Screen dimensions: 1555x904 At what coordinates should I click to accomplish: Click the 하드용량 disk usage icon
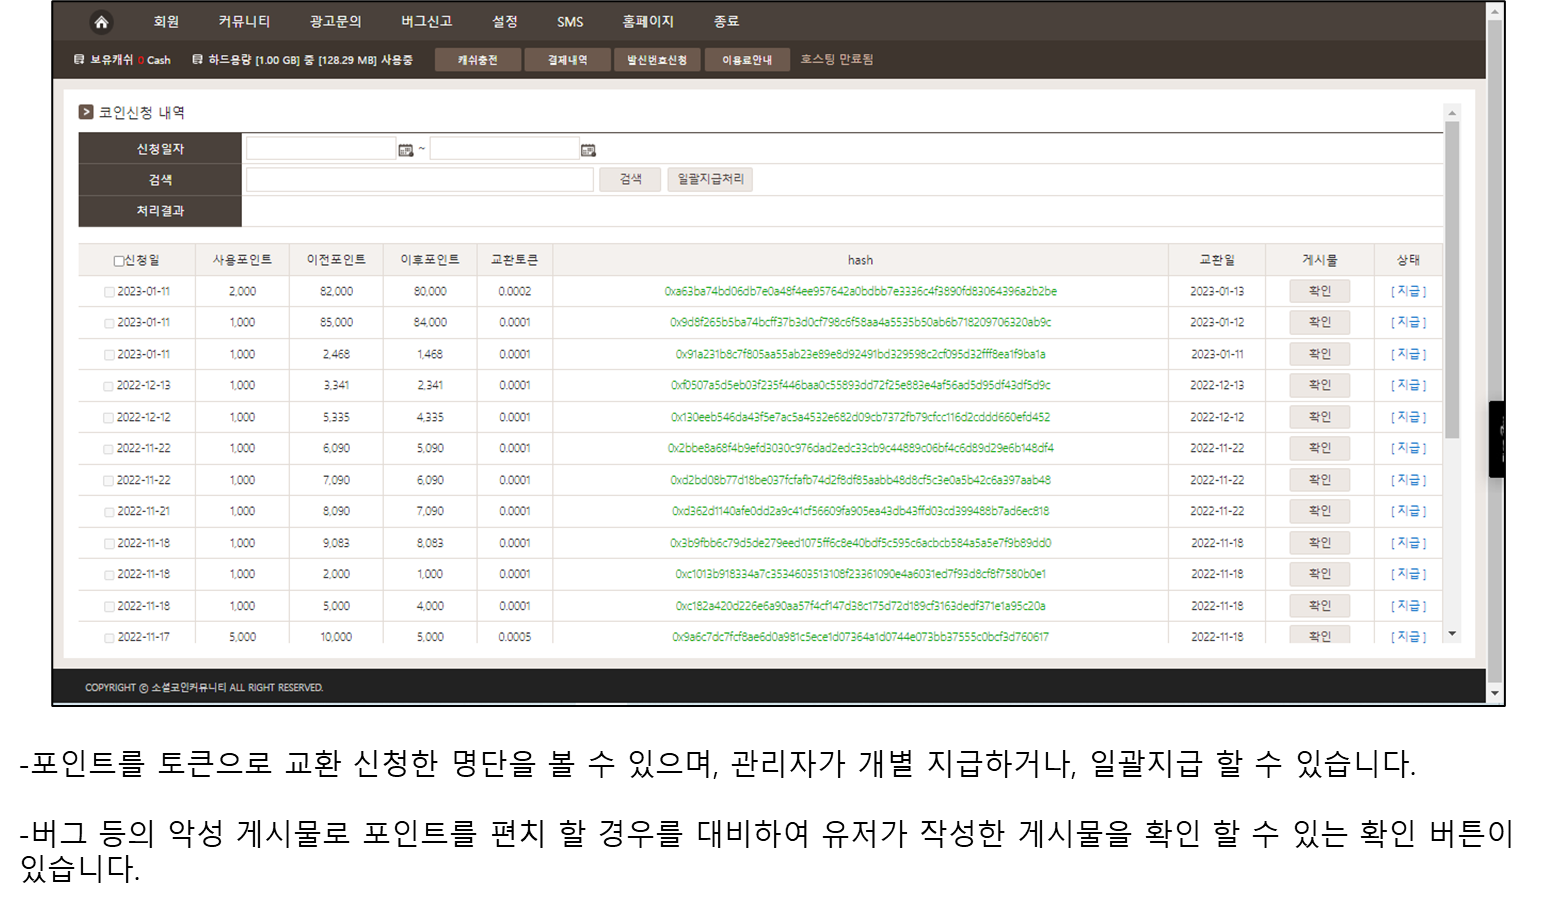pos(197,60)
